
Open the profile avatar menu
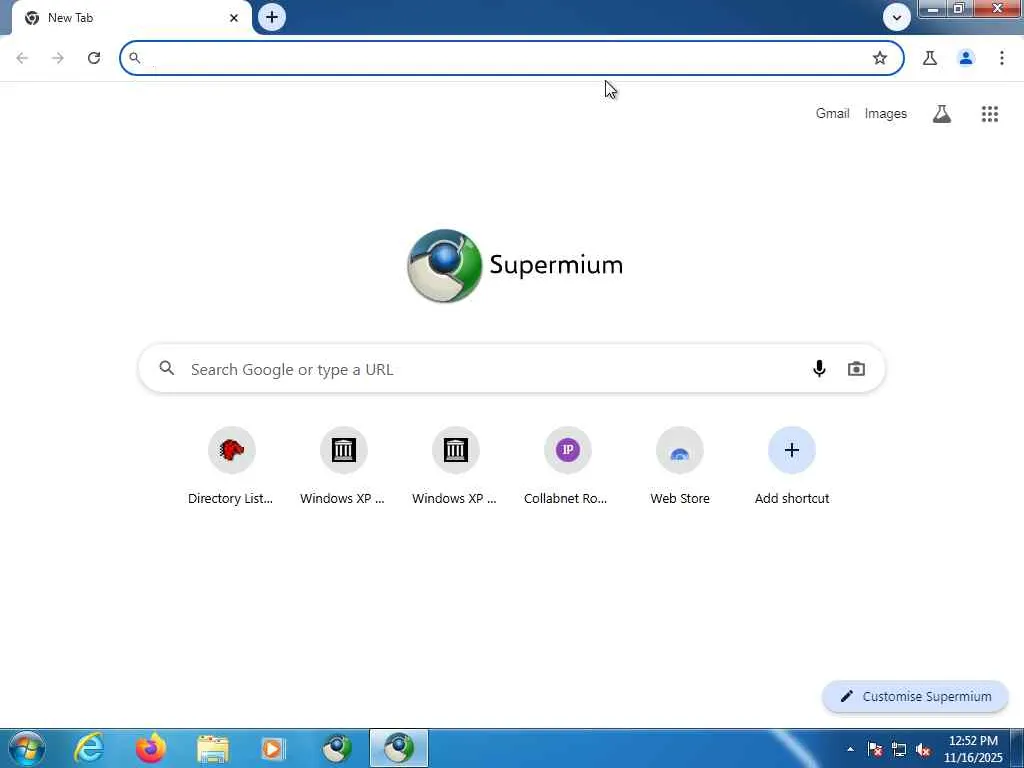[x=966, y=58]
